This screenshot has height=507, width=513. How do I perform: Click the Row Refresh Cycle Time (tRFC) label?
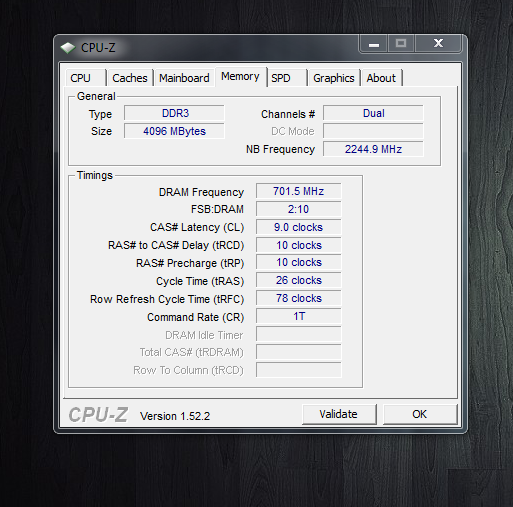coord(167,299)
